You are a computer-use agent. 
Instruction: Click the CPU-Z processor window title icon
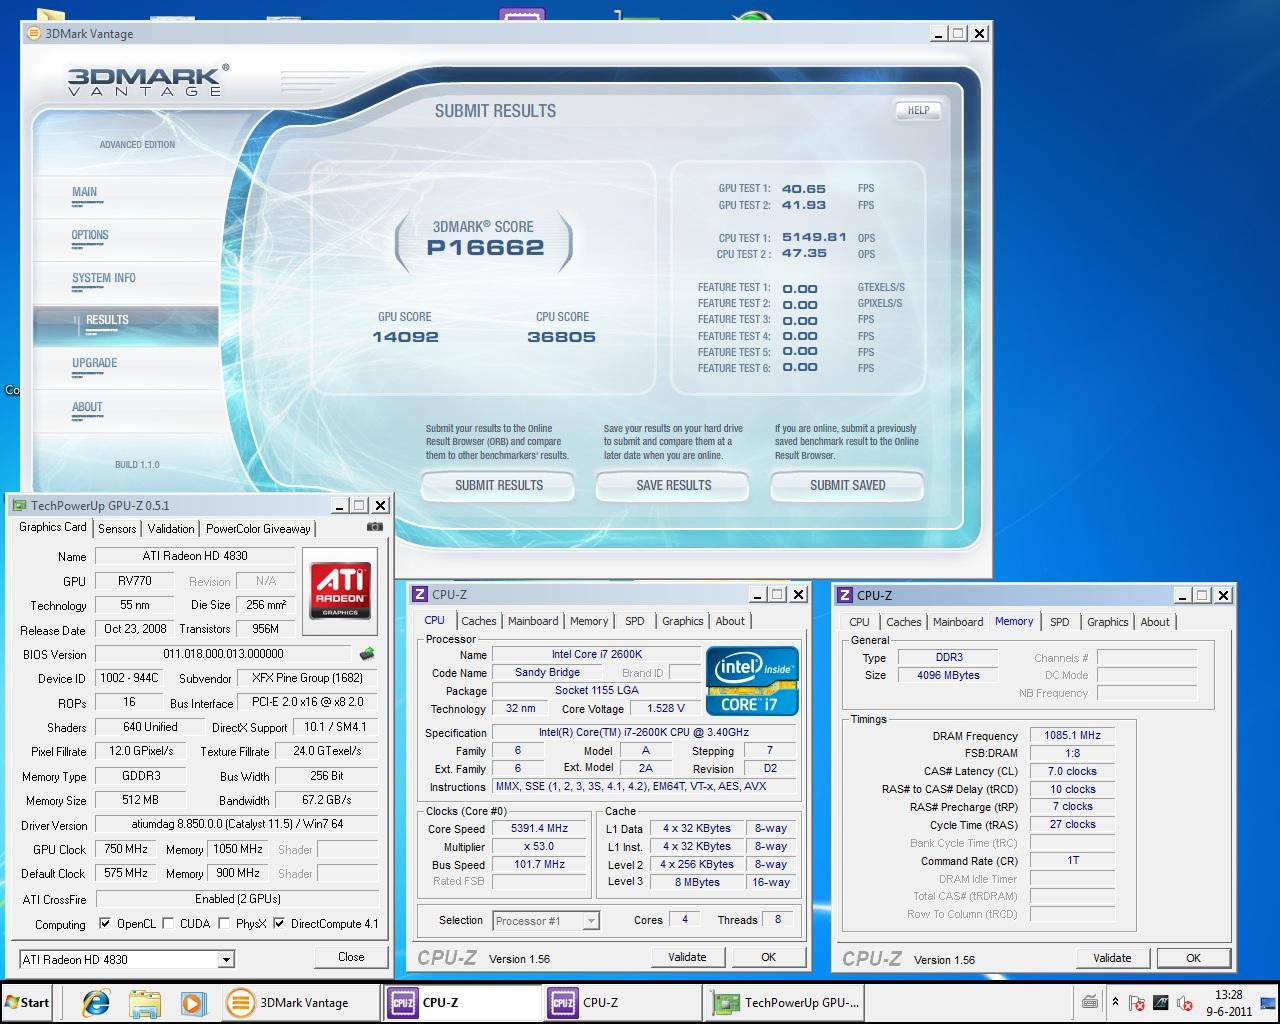(421, 594)
